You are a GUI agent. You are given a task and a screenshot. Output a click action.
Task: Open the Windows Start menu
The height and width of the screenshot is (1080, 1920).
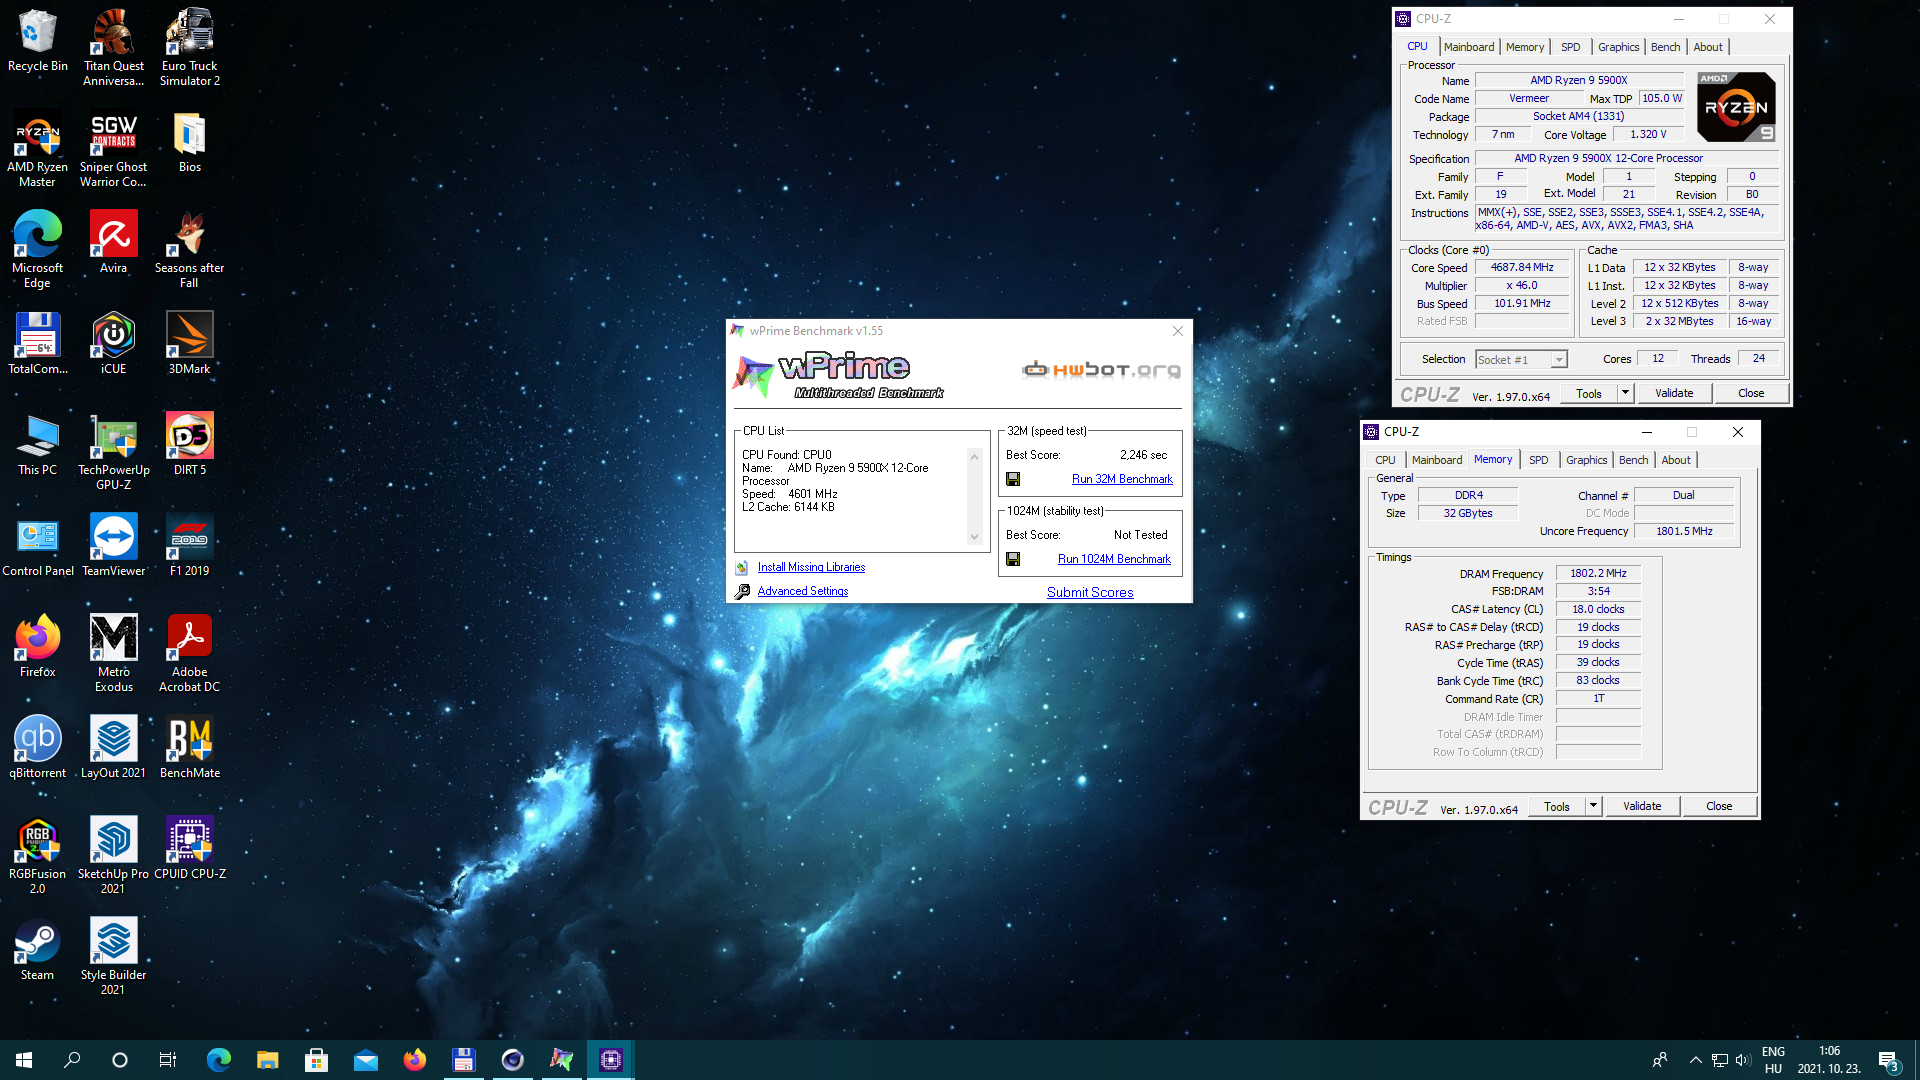click(24, 1060)
